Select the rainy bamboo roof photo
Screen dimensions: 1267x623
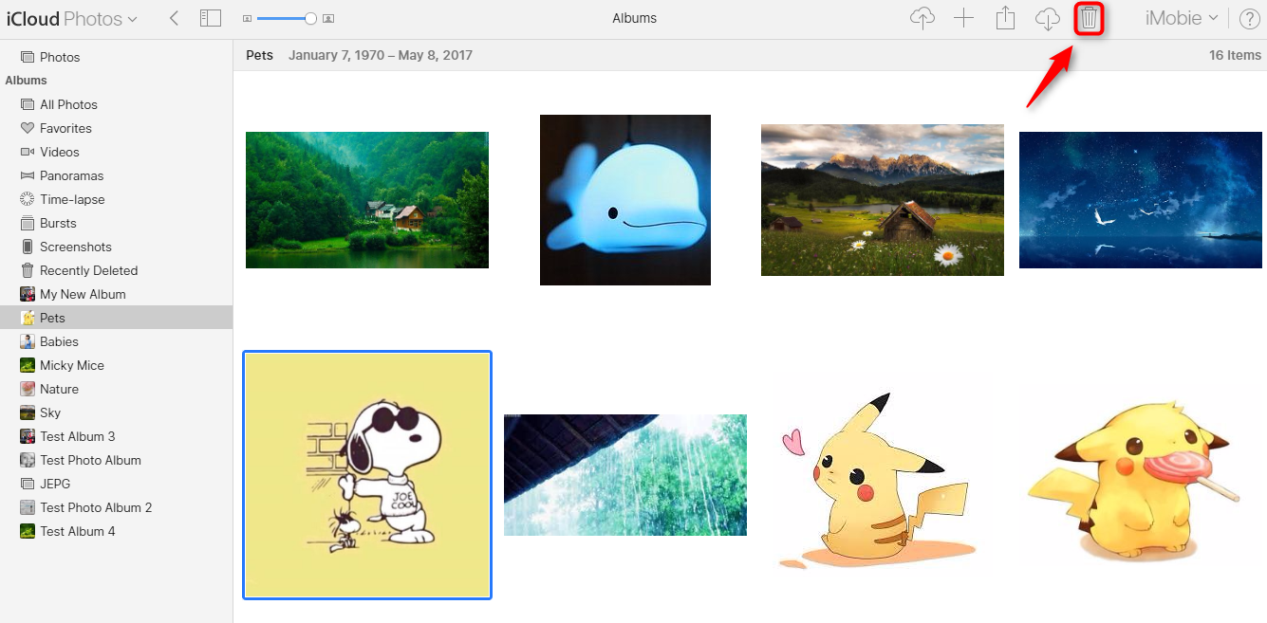click(625, 475)
